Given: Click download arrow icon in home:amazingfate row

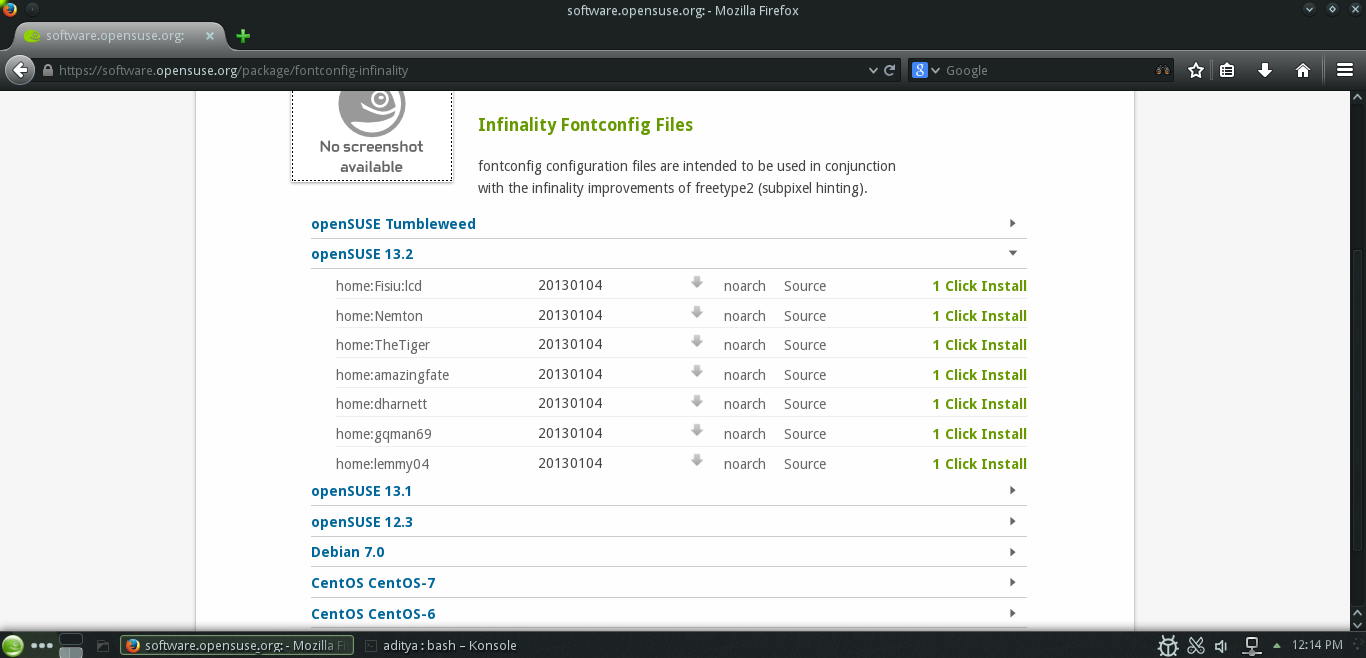Looking at the screenshot, I should point(697,372).
